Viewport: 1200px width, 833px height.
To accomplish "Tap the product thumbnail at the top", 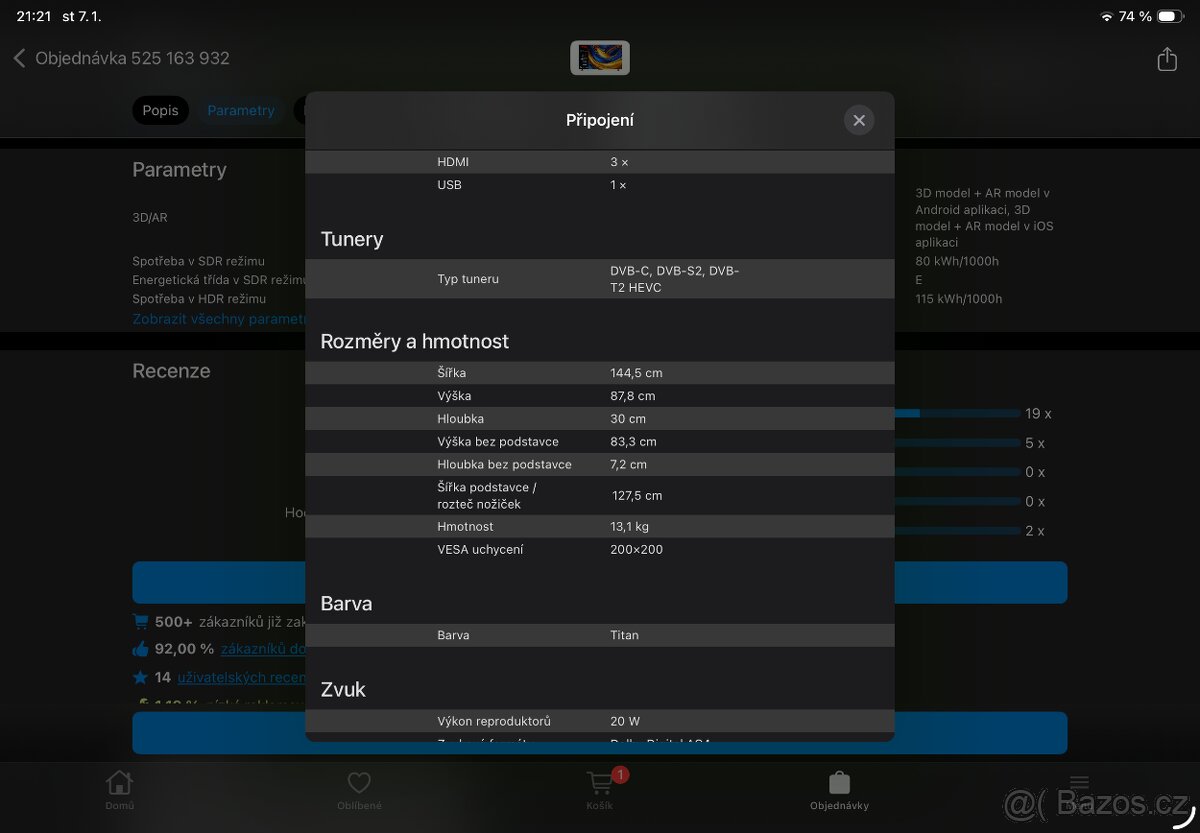I will [x=600, y=57].
